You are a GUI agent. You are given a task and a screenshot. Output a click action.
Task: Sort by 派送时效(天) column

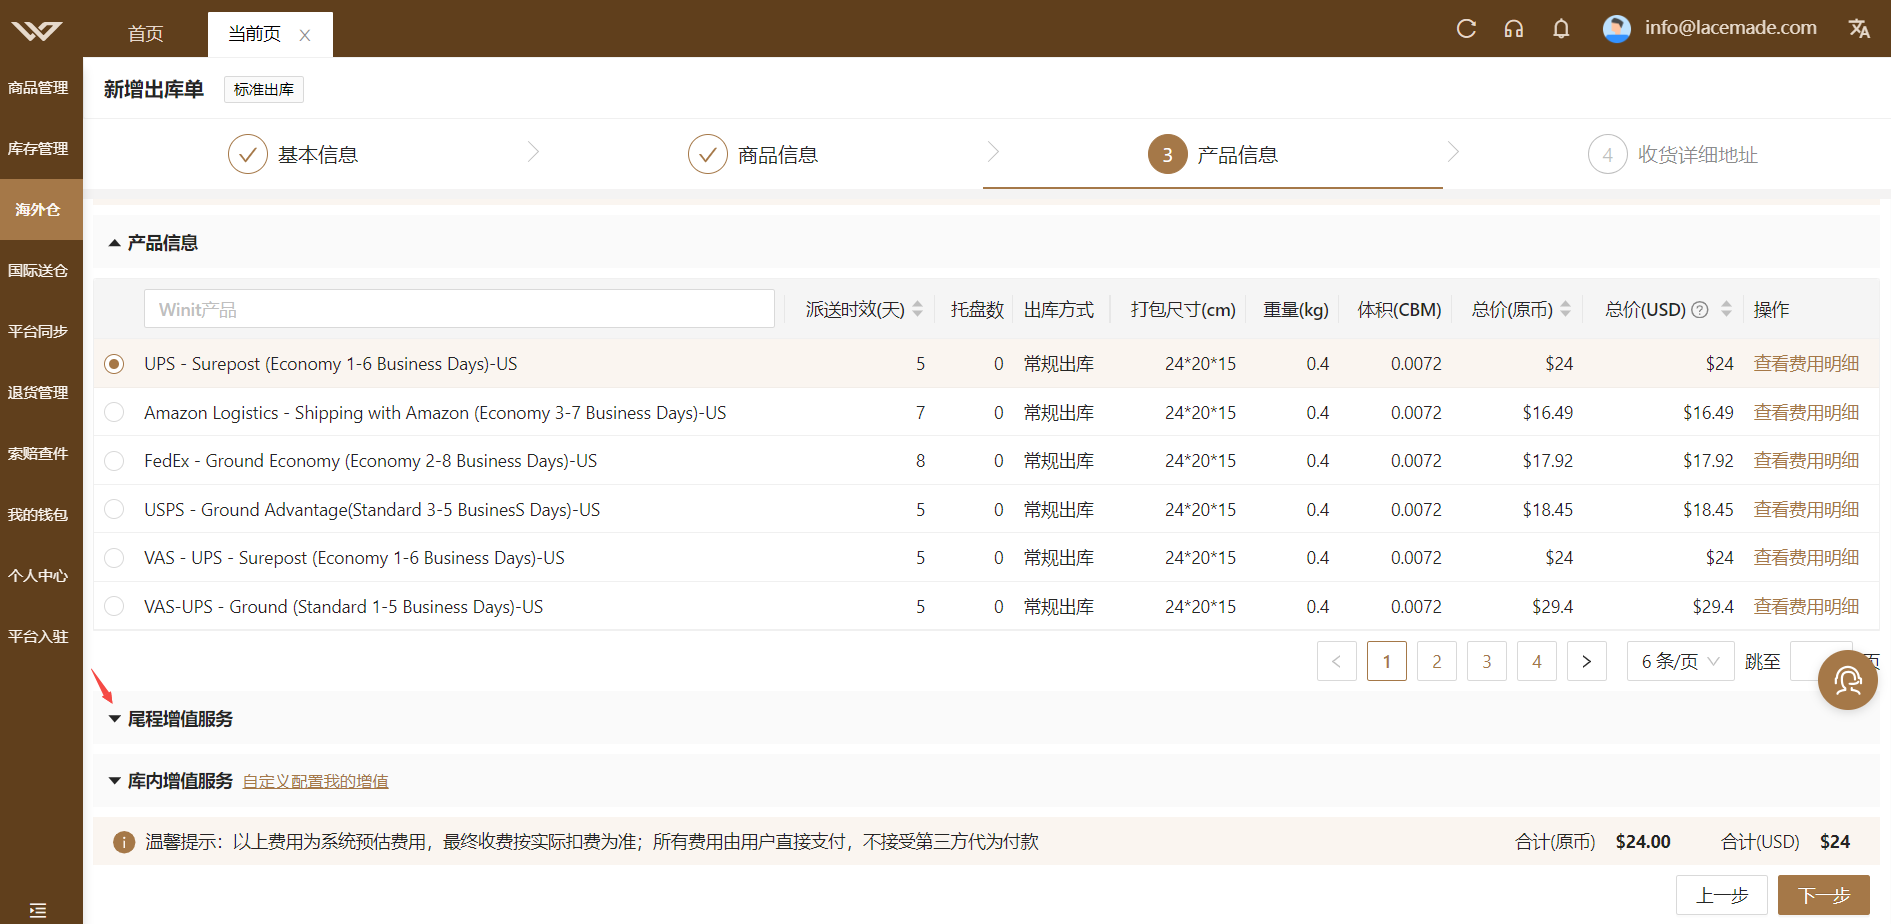(917, 310)
